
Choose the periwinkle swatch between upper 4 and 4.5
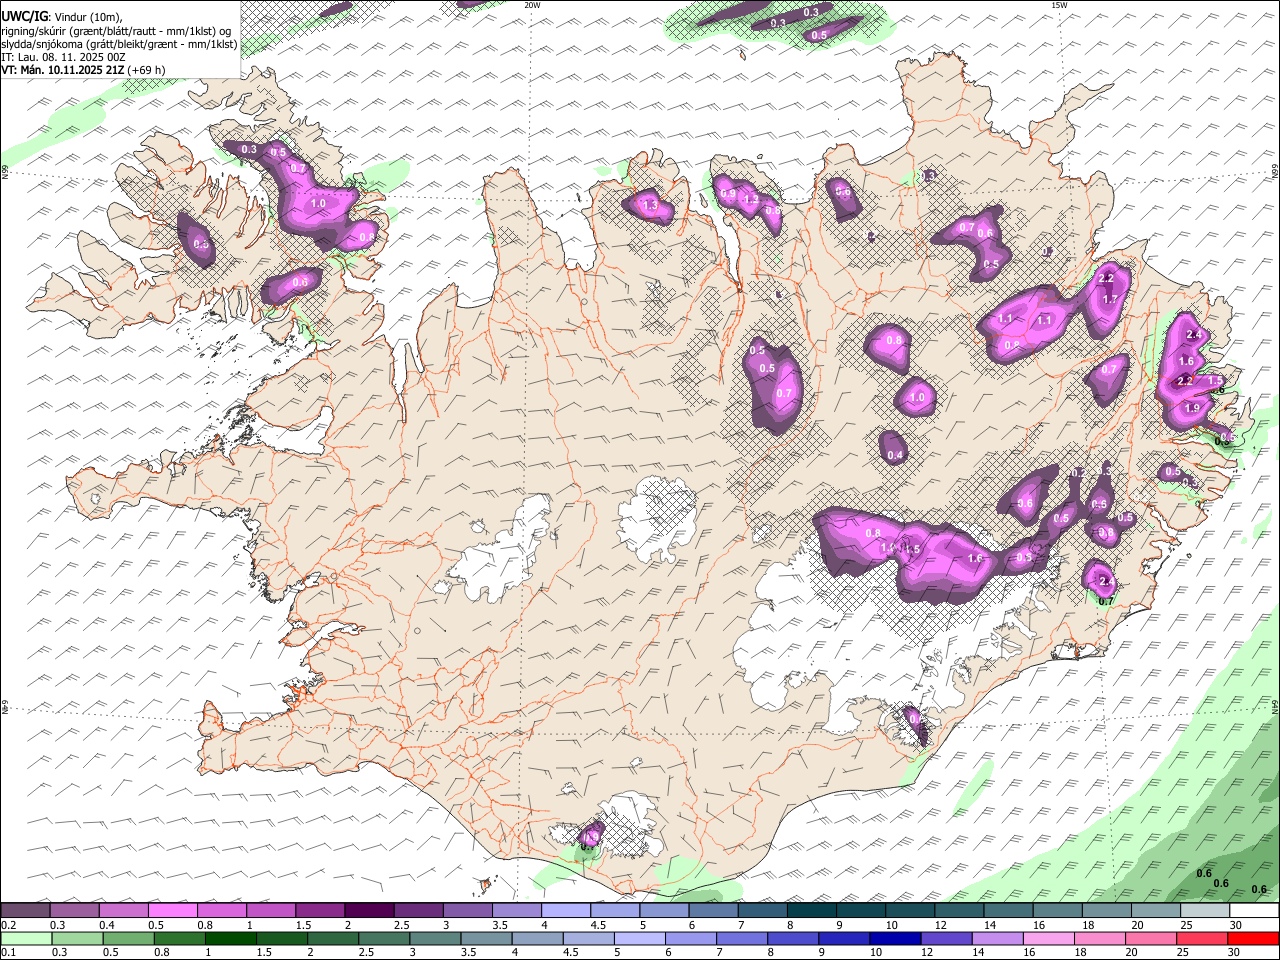point(566,911)
